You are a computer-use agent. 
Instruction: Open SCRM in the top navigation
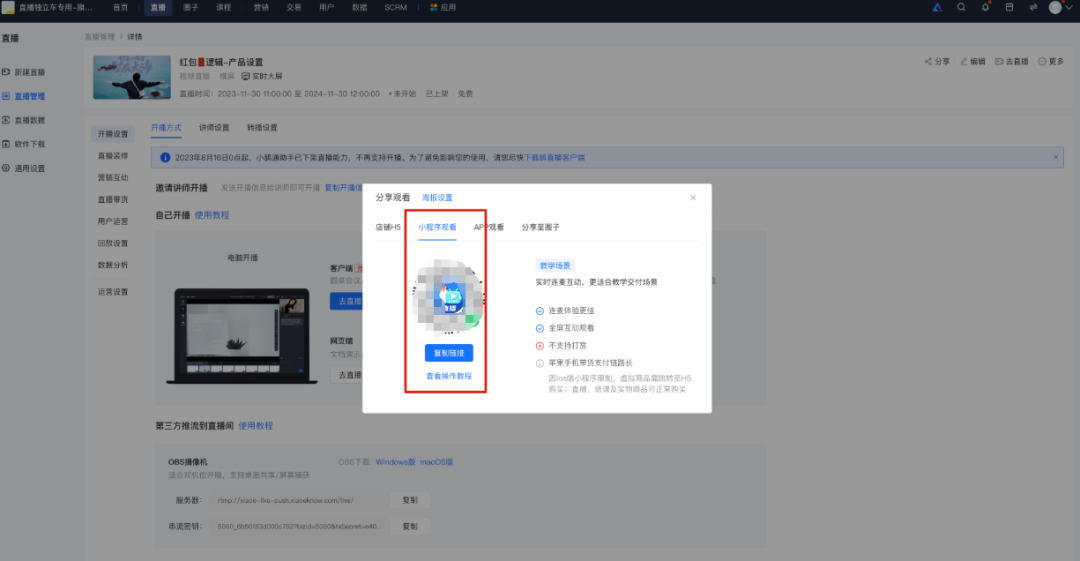click(x=395, y=8)
